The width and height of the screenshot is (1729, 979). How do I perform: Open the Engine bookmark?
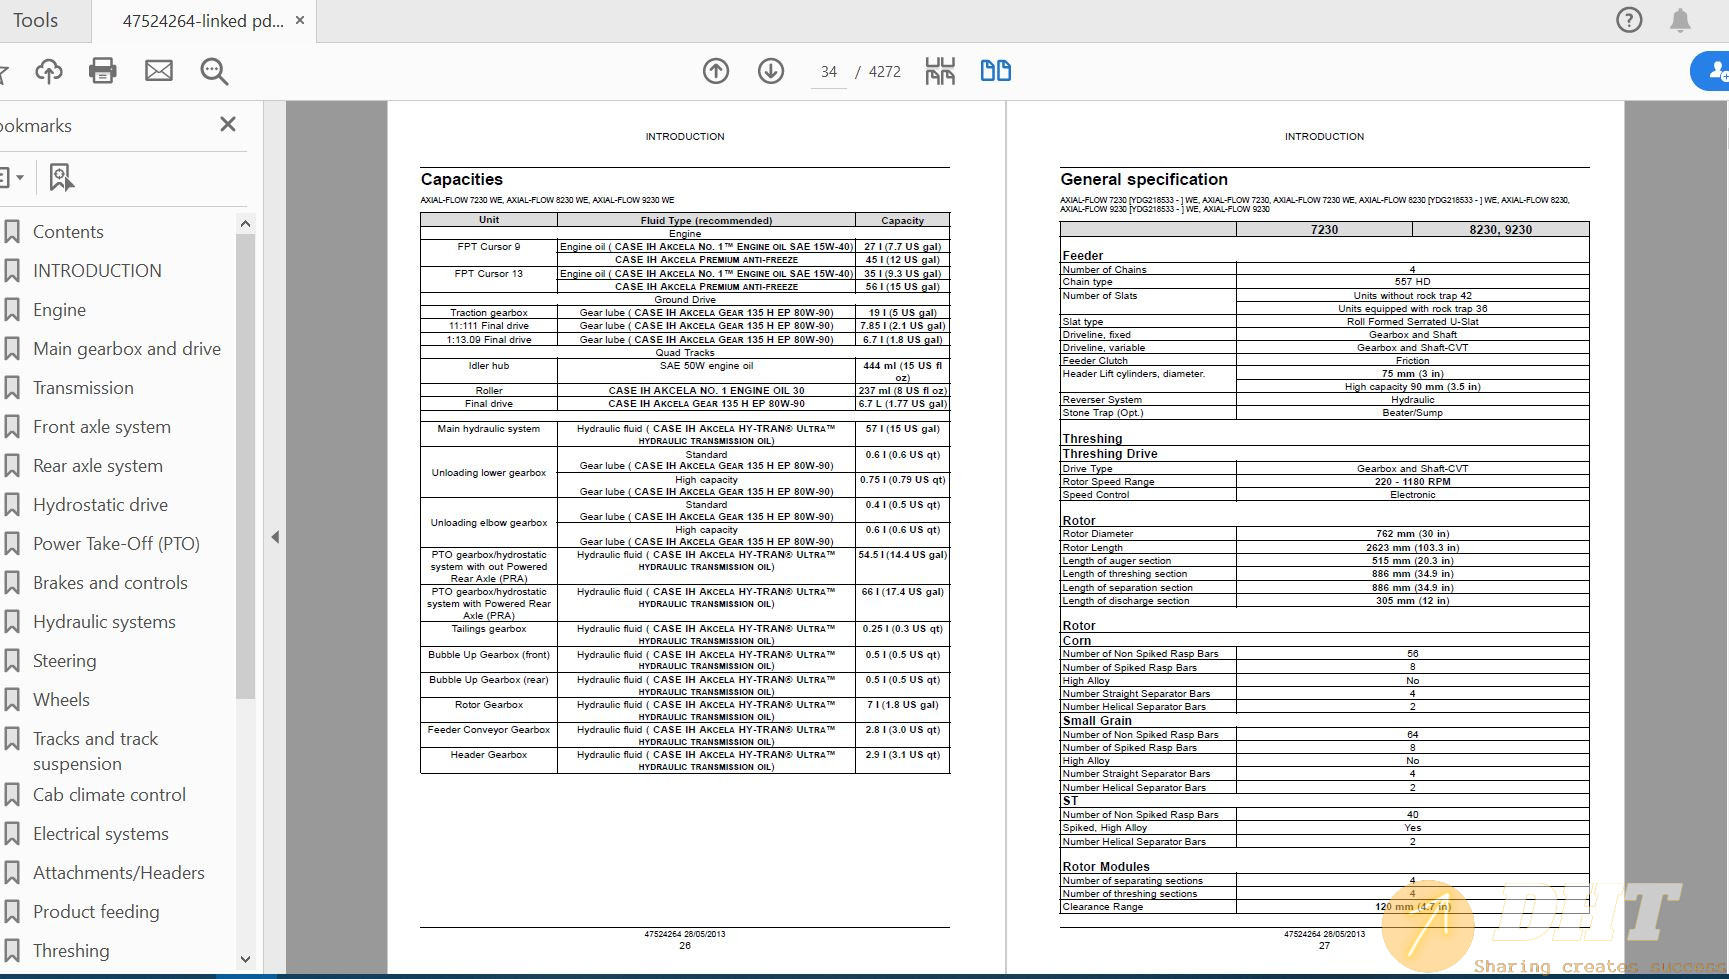click(59, 310)
